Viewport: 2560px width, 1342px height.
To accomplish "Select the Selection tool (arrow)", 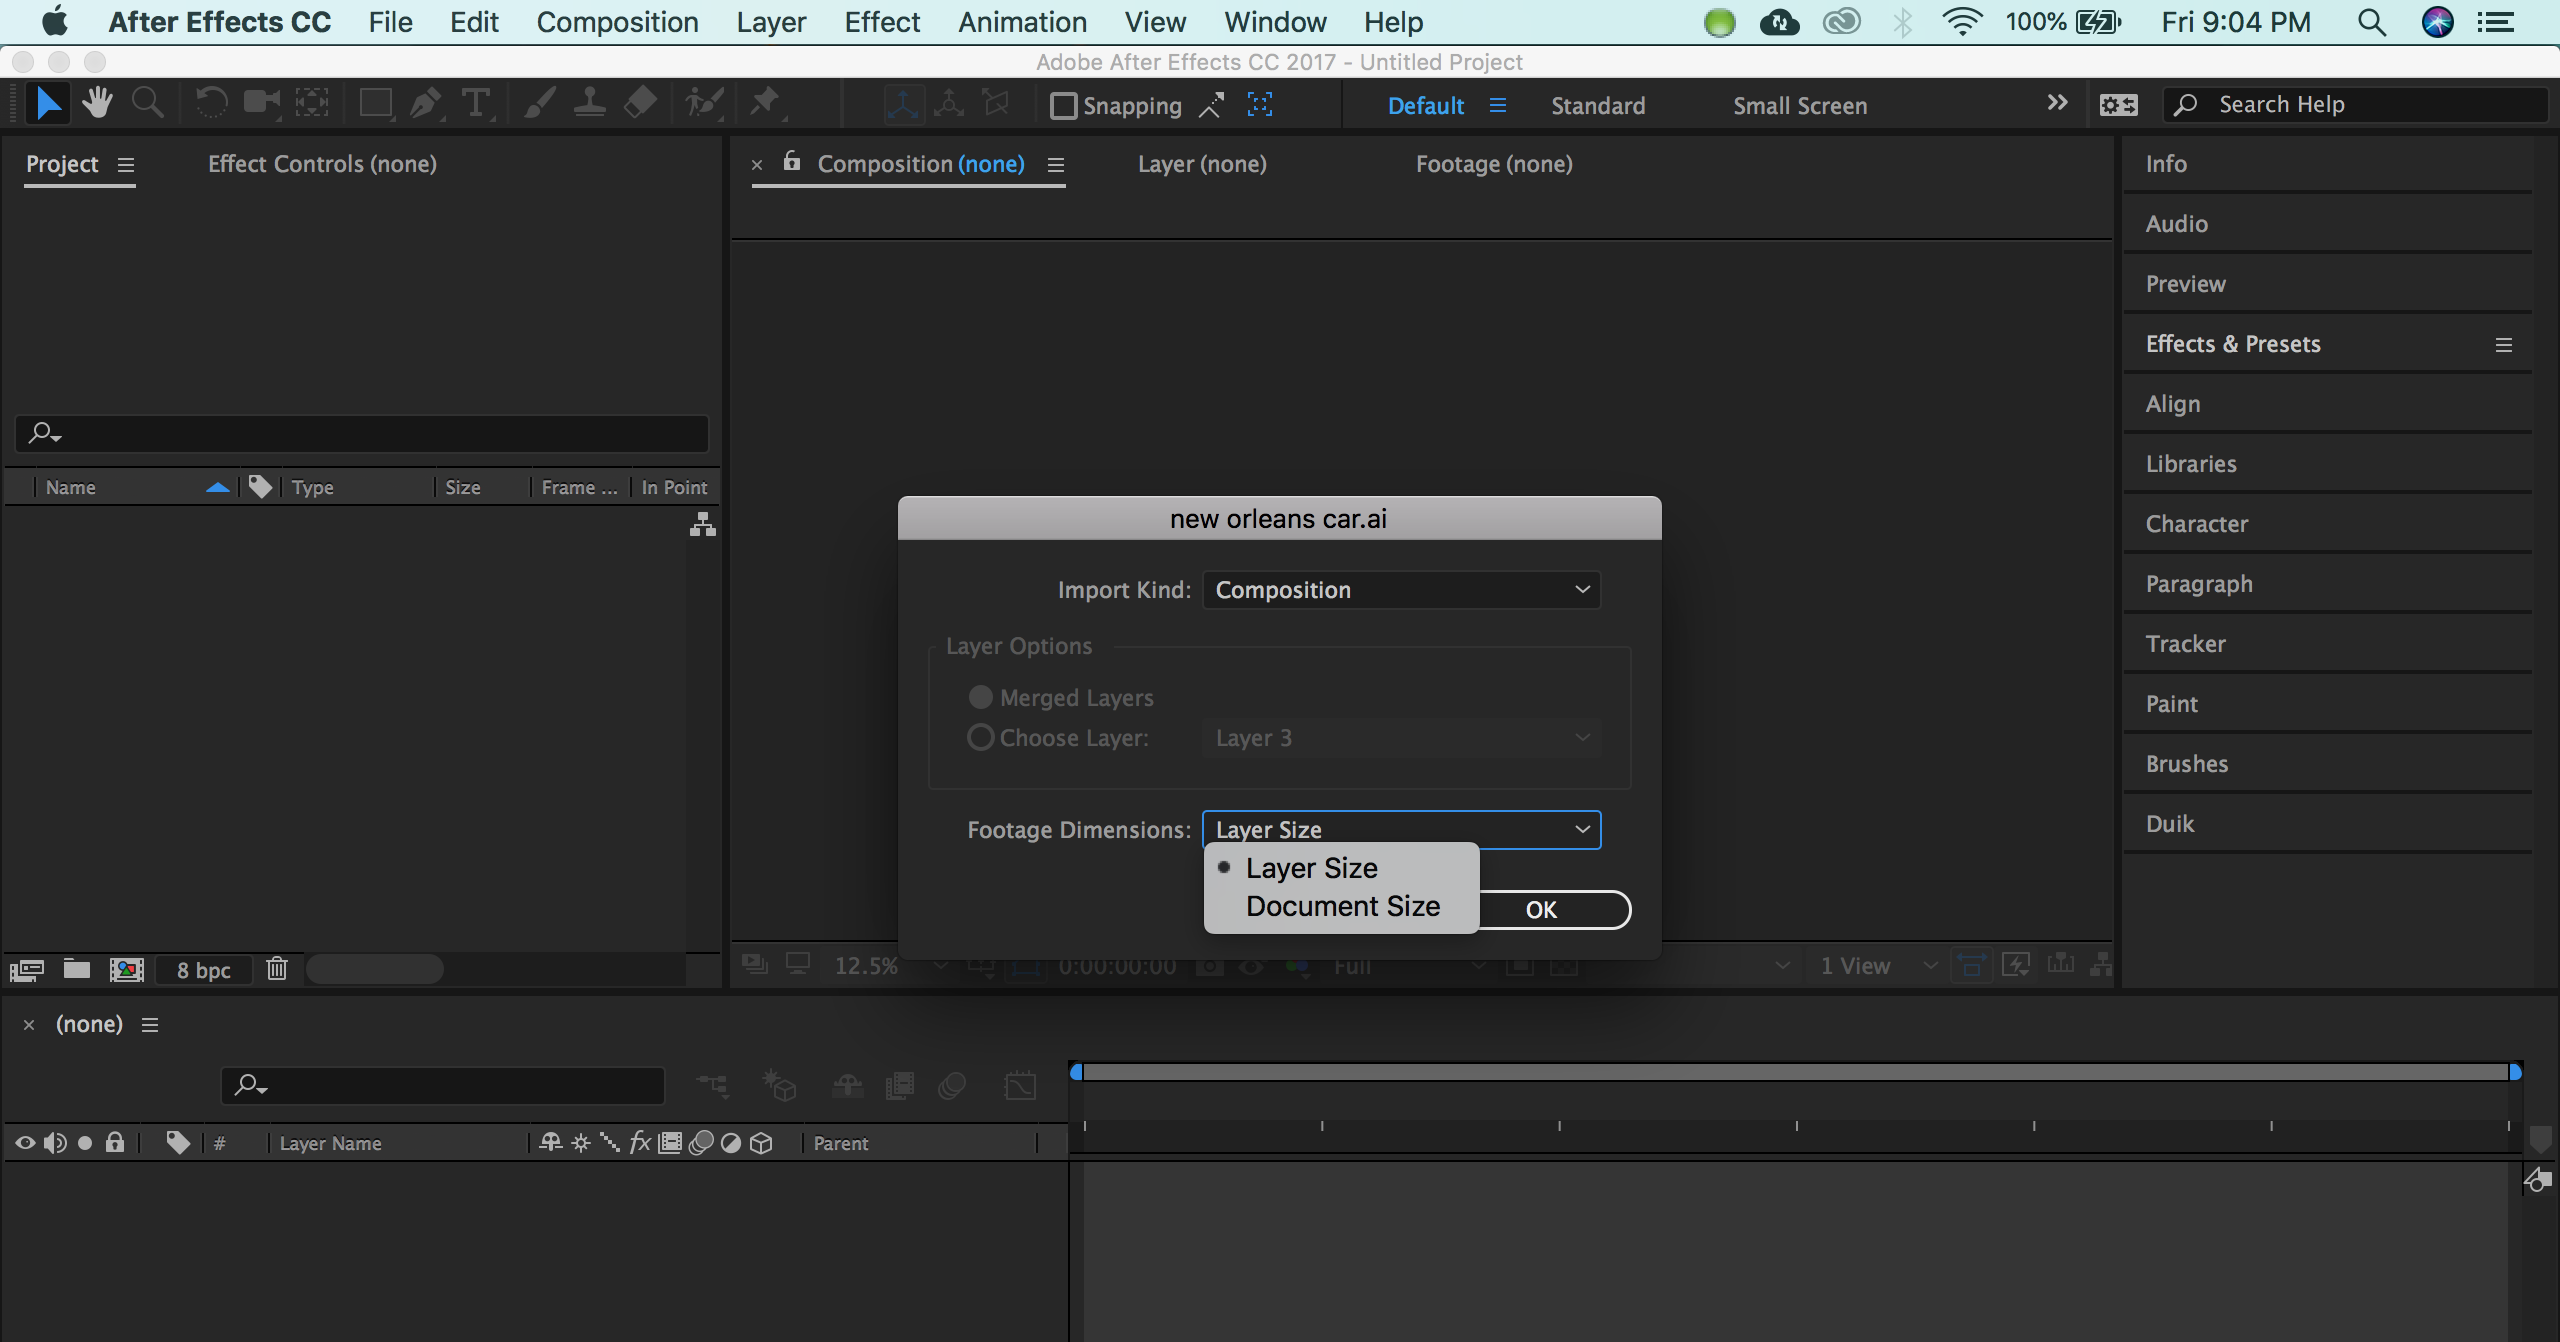I will coord(46,107).
